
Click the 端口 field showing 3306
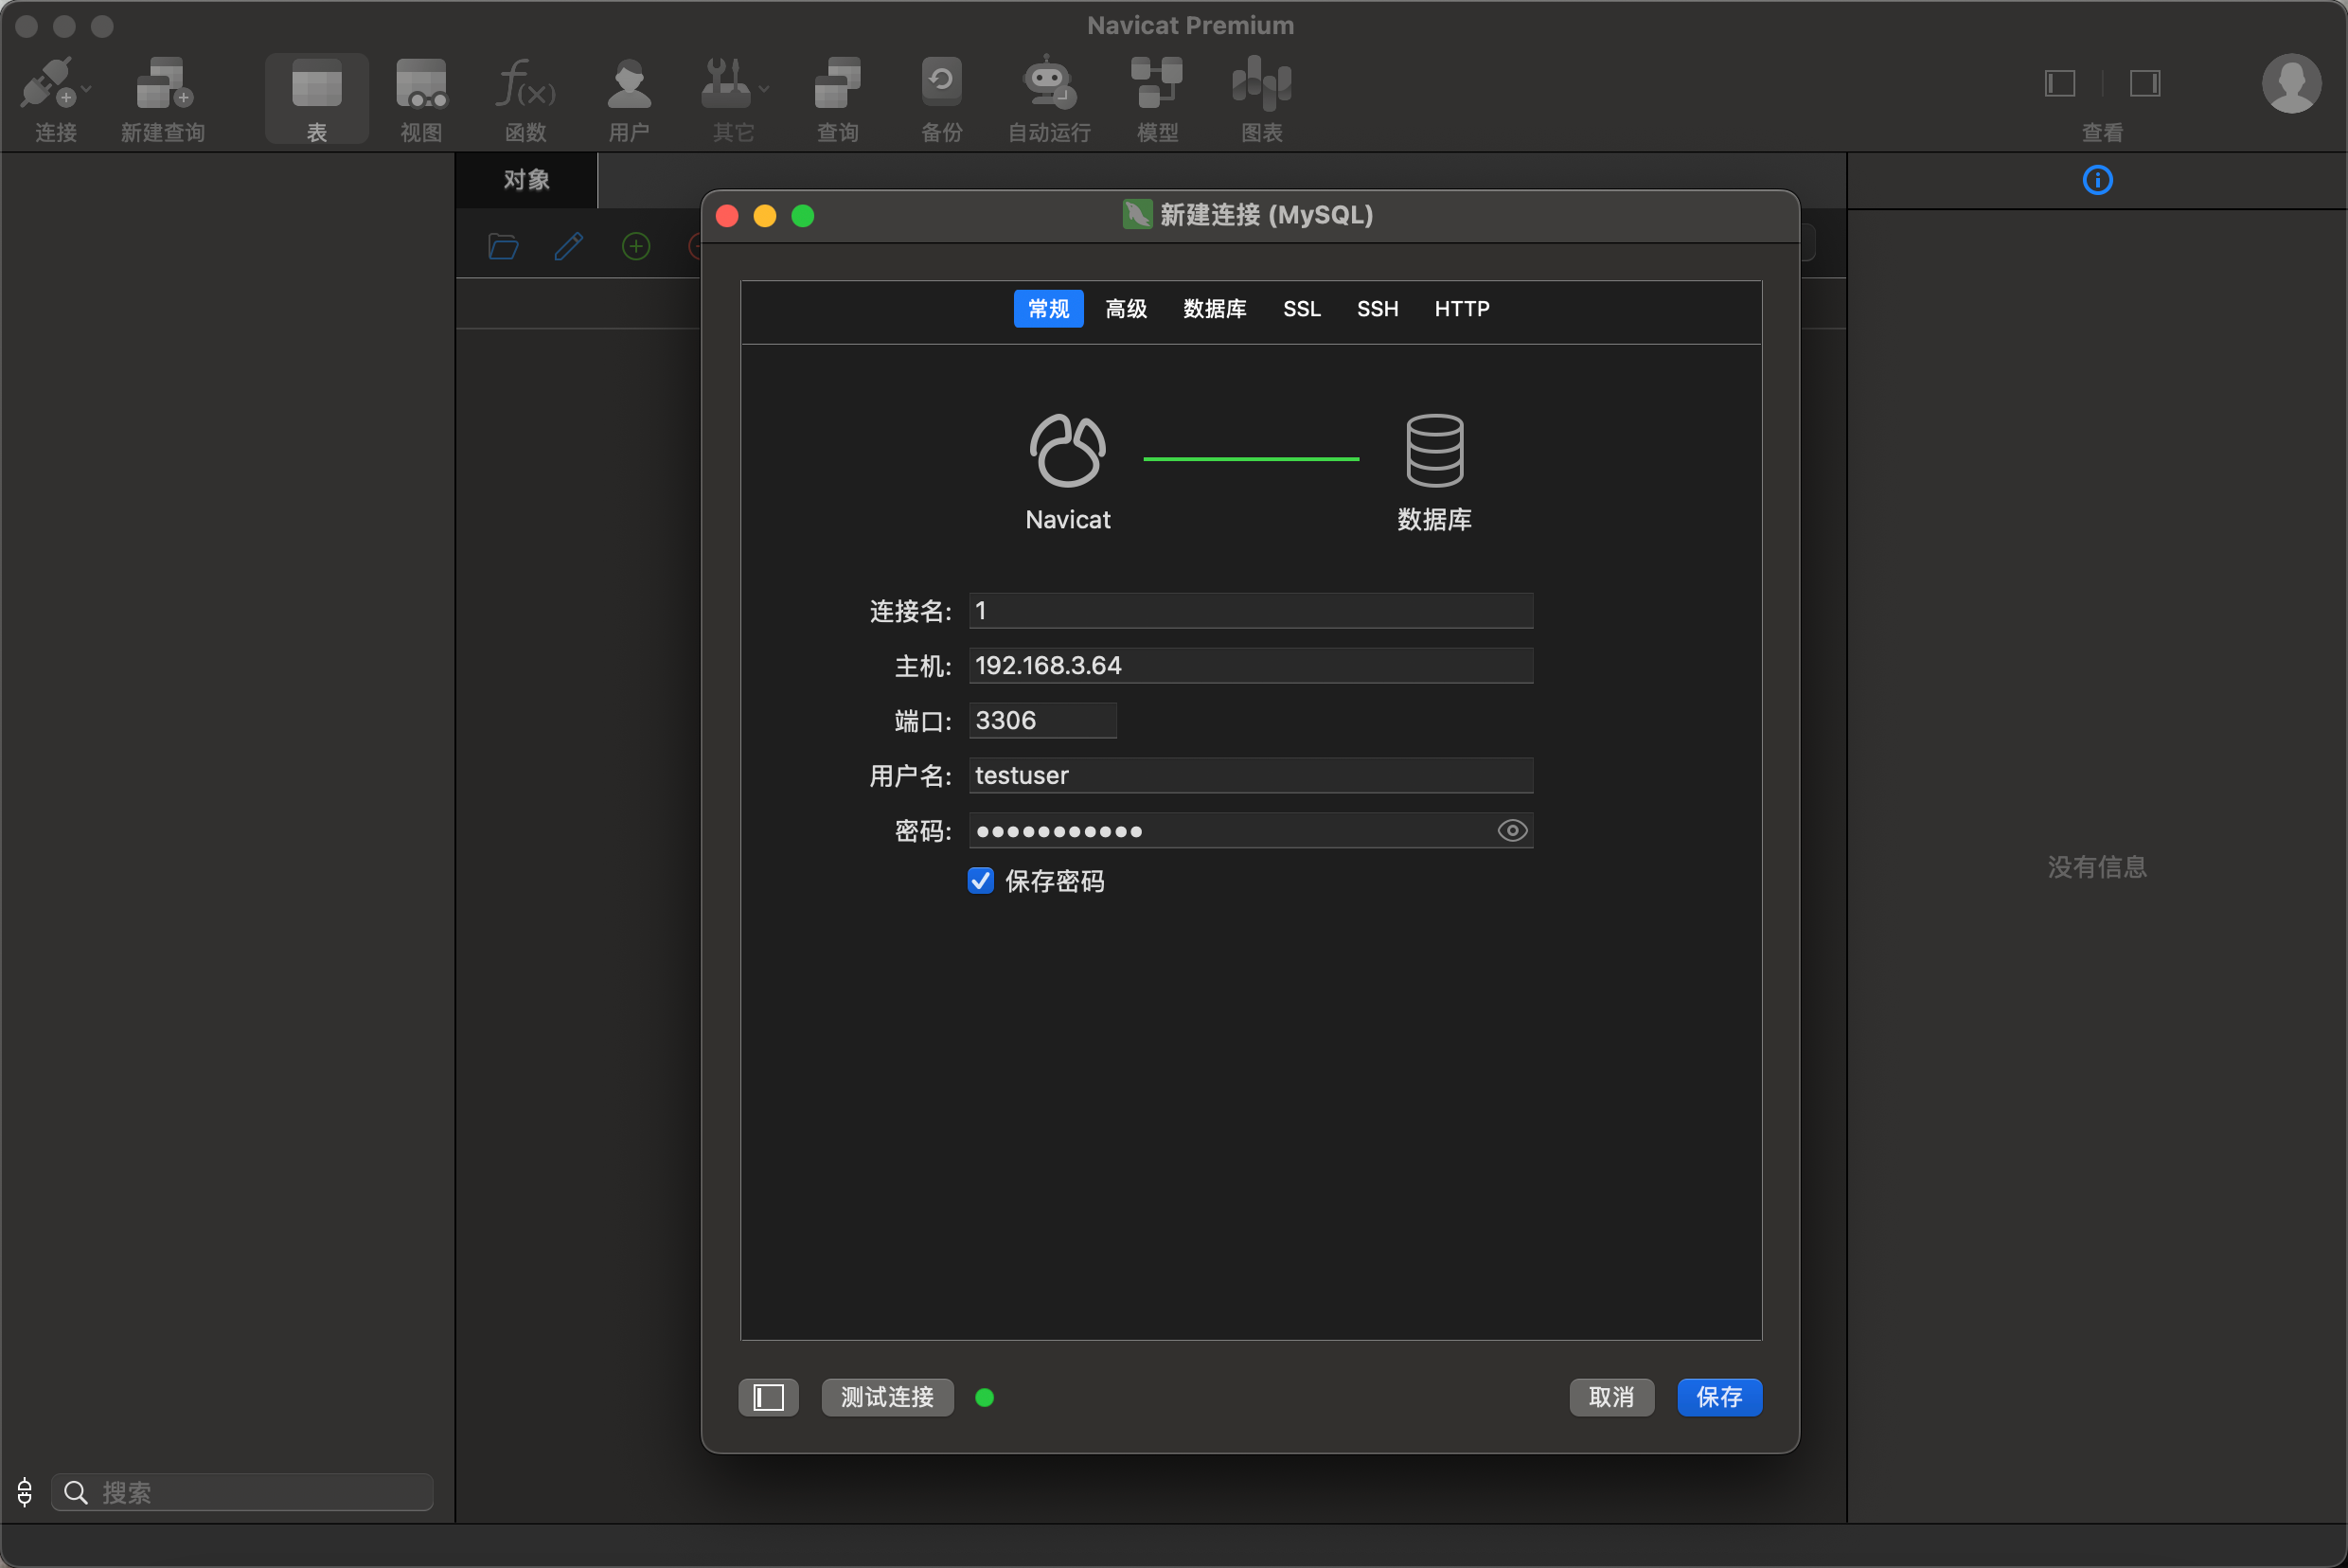[1042, 720]
